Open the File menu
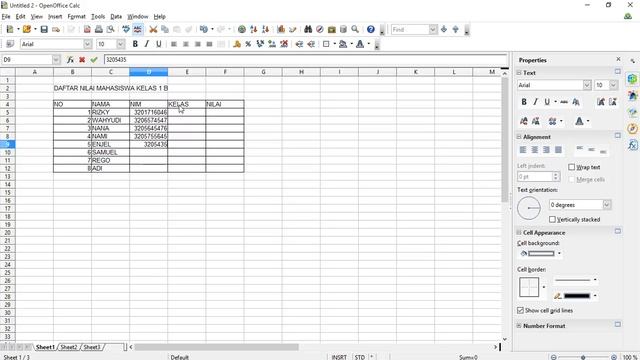This screenshot has width=640, height=360. click(6, 17)
